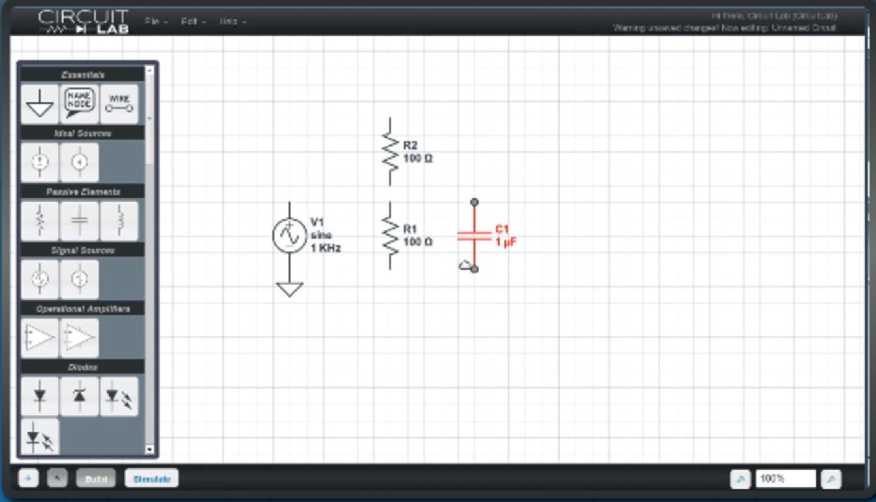Pick the second operational amplifier
The image size is (876, 502).
click(x=79, y=338)
